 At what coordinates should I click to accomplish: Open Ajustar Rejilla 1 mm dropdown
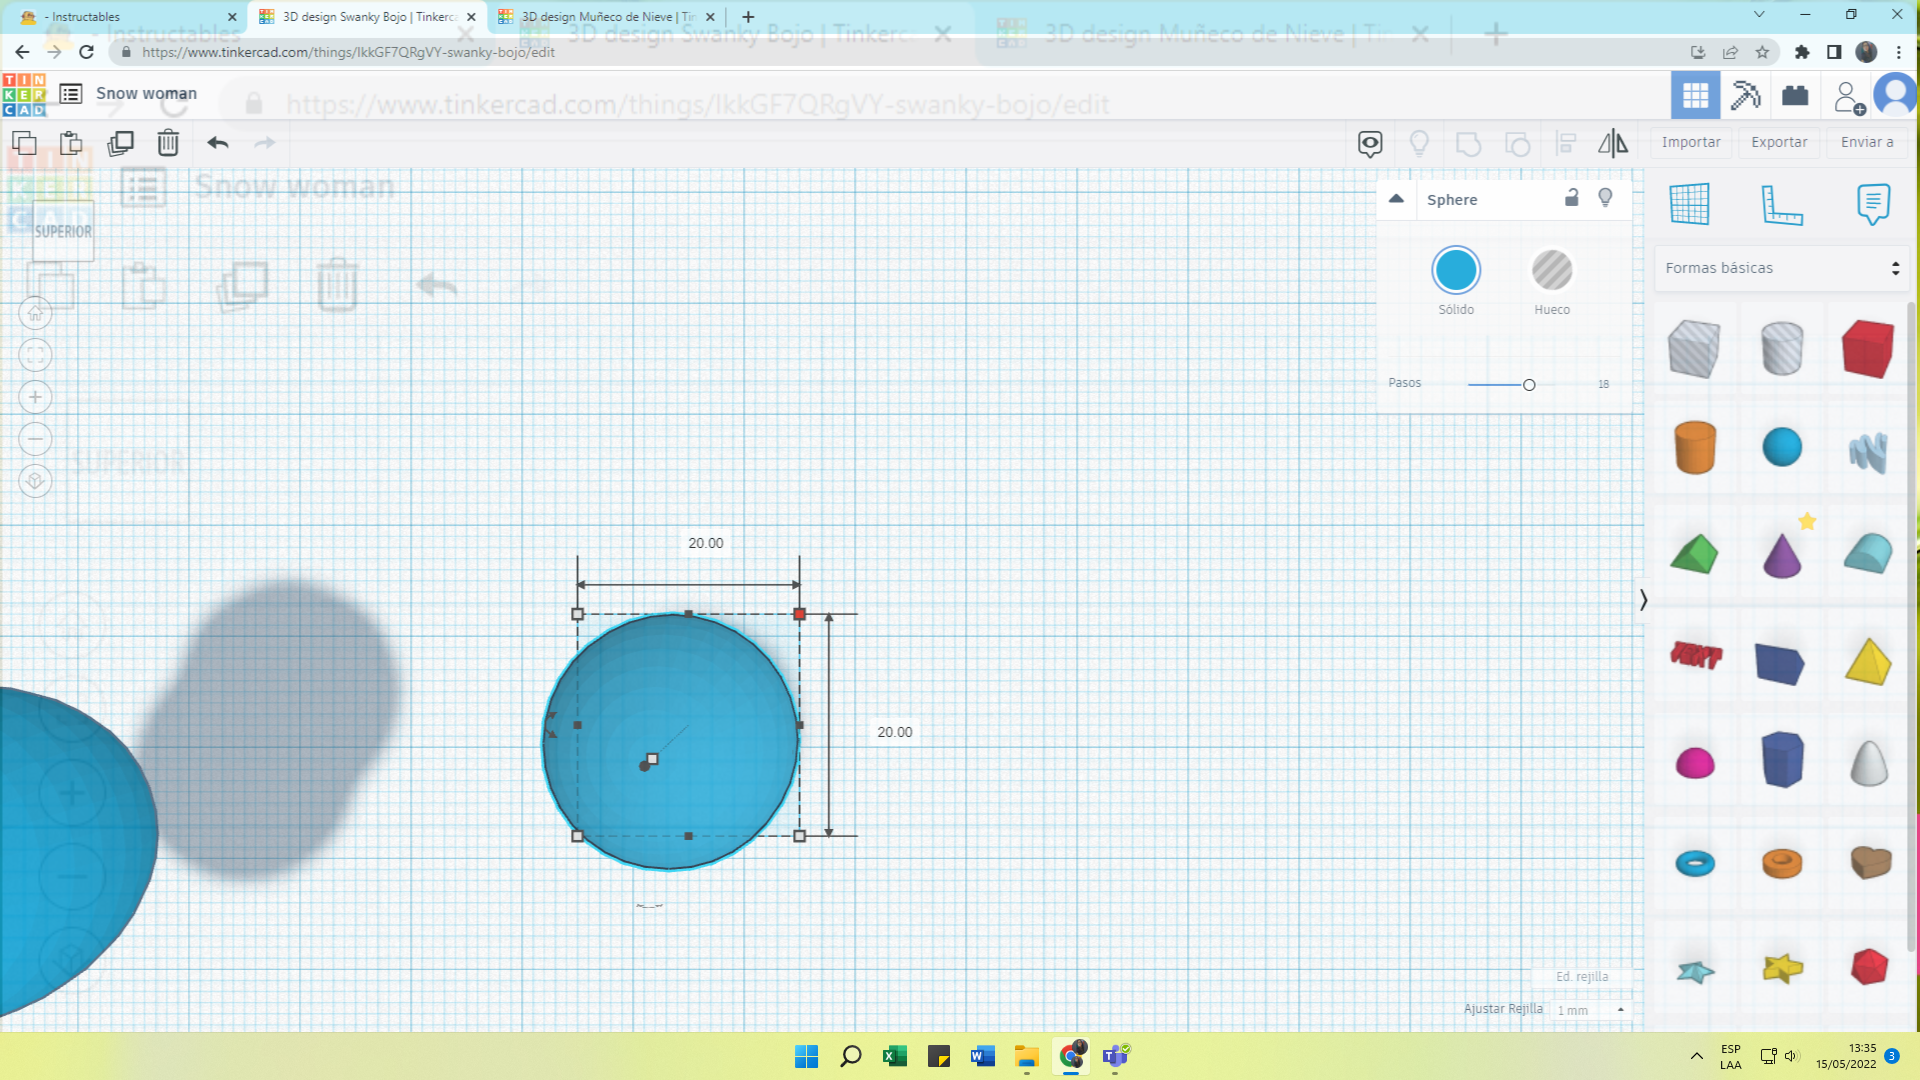[1591, 1010]
